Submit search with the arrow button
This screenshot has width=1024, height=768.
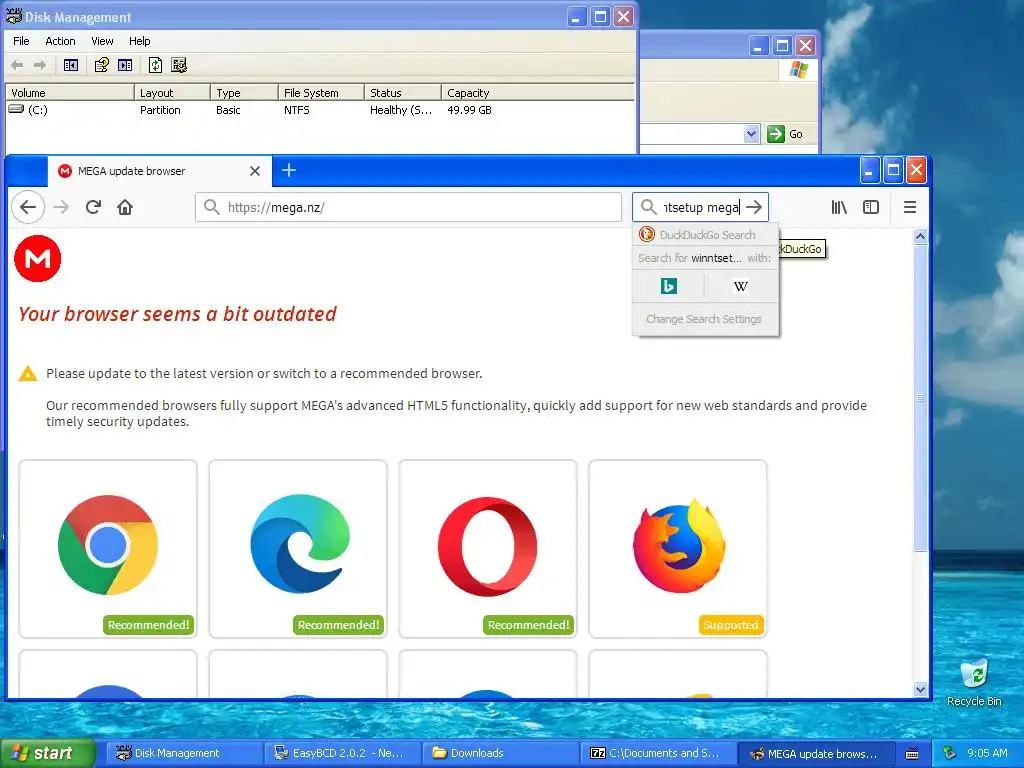pos(754,208)
